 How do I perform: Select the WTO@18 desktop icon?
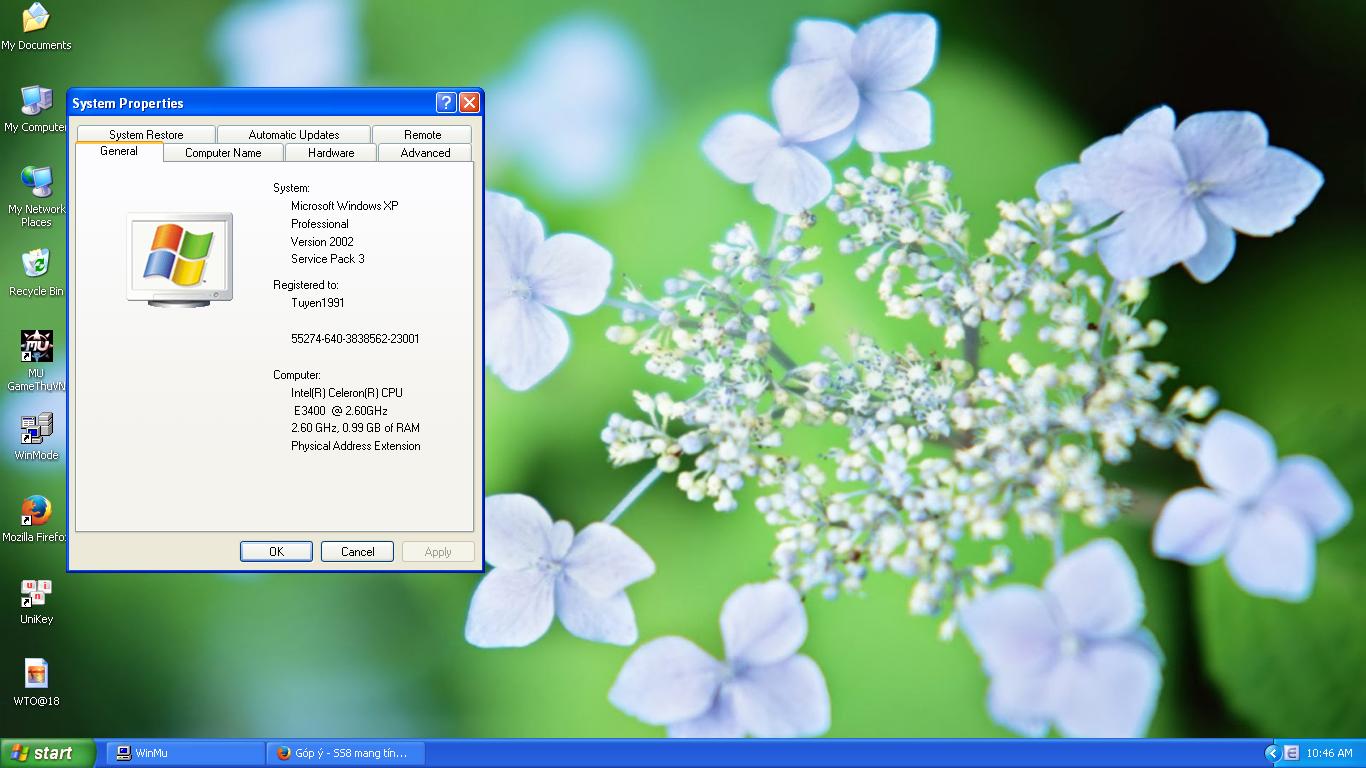(36, 682)
